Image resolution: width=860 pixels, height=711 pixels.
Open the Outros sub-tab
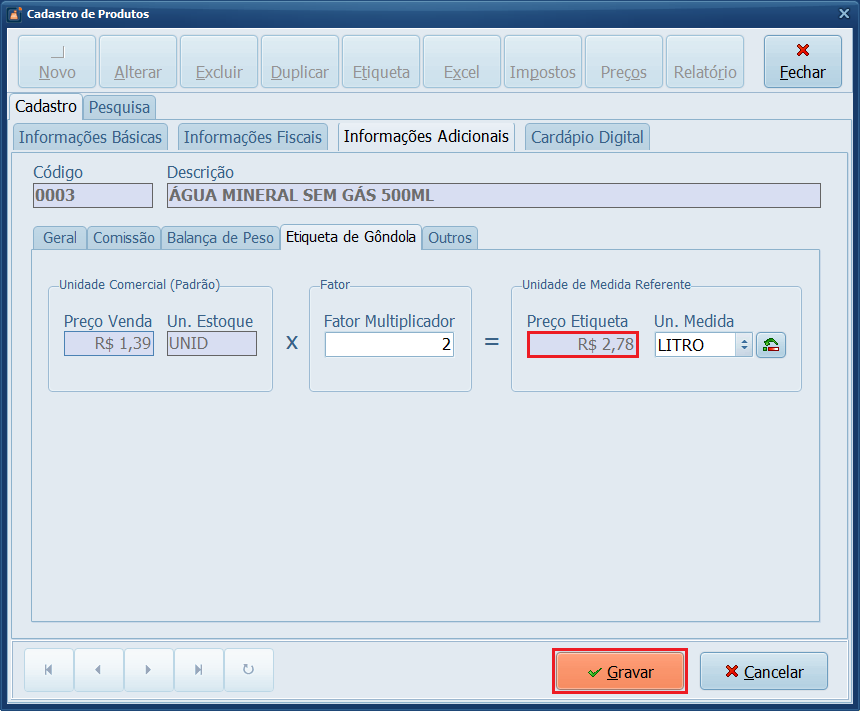(x=450, y=238)
